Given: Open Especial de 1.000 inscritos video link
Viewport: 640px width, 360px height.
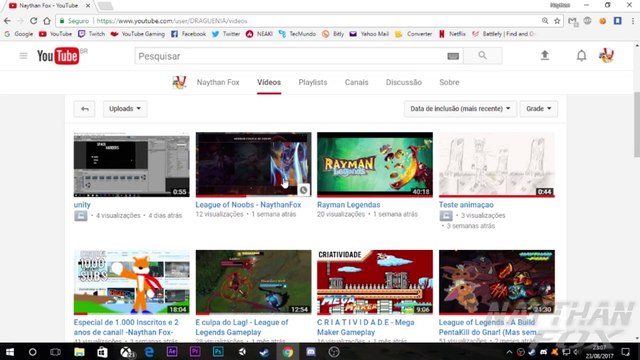Looking at the screenshot, I should 126,327.
